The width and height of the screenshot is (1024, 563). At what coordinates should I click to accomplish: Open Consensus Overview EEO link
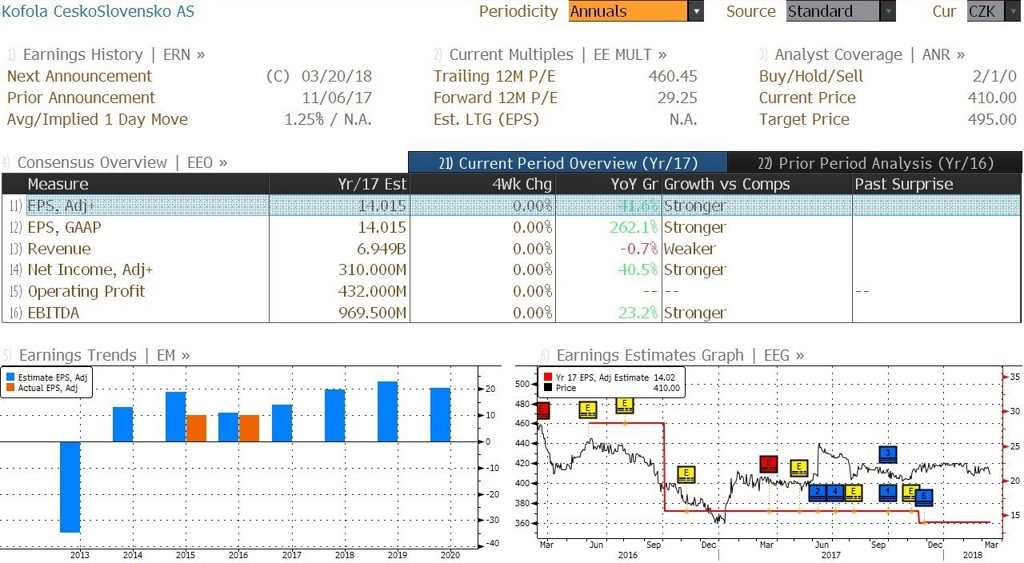point(122,163)
